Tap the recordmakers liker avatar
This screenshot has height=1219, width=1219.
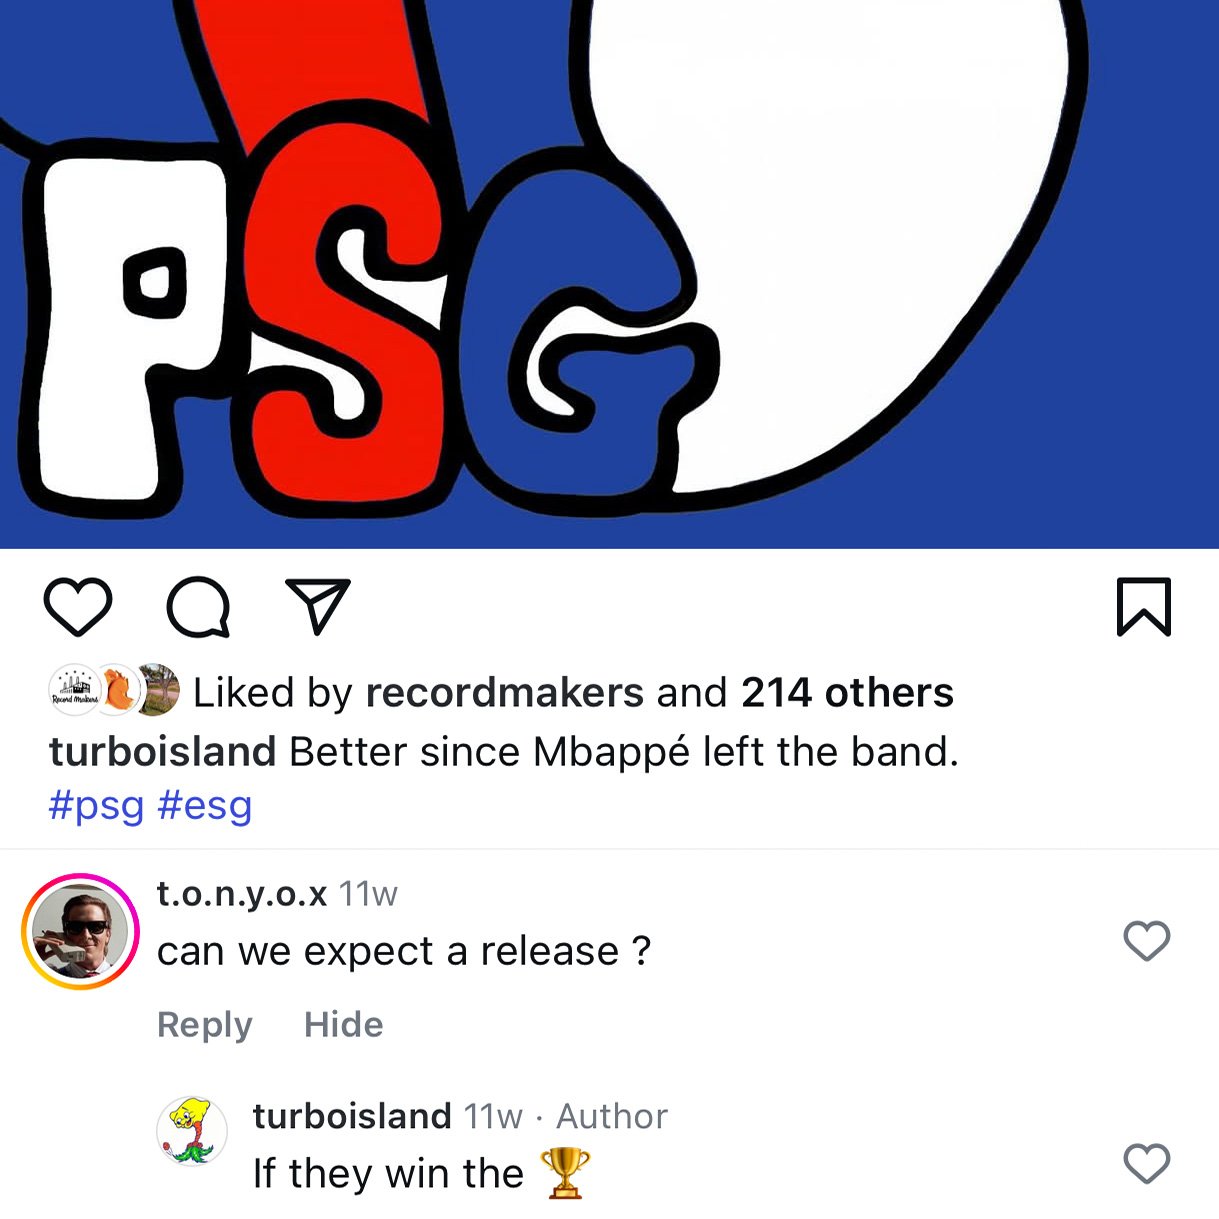pos(74,690)
